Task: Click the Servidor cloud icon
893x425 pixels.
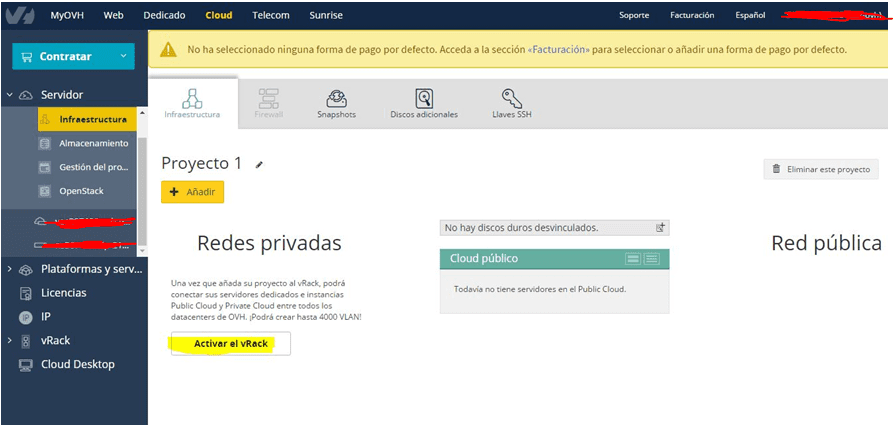Action: (26, 95)
